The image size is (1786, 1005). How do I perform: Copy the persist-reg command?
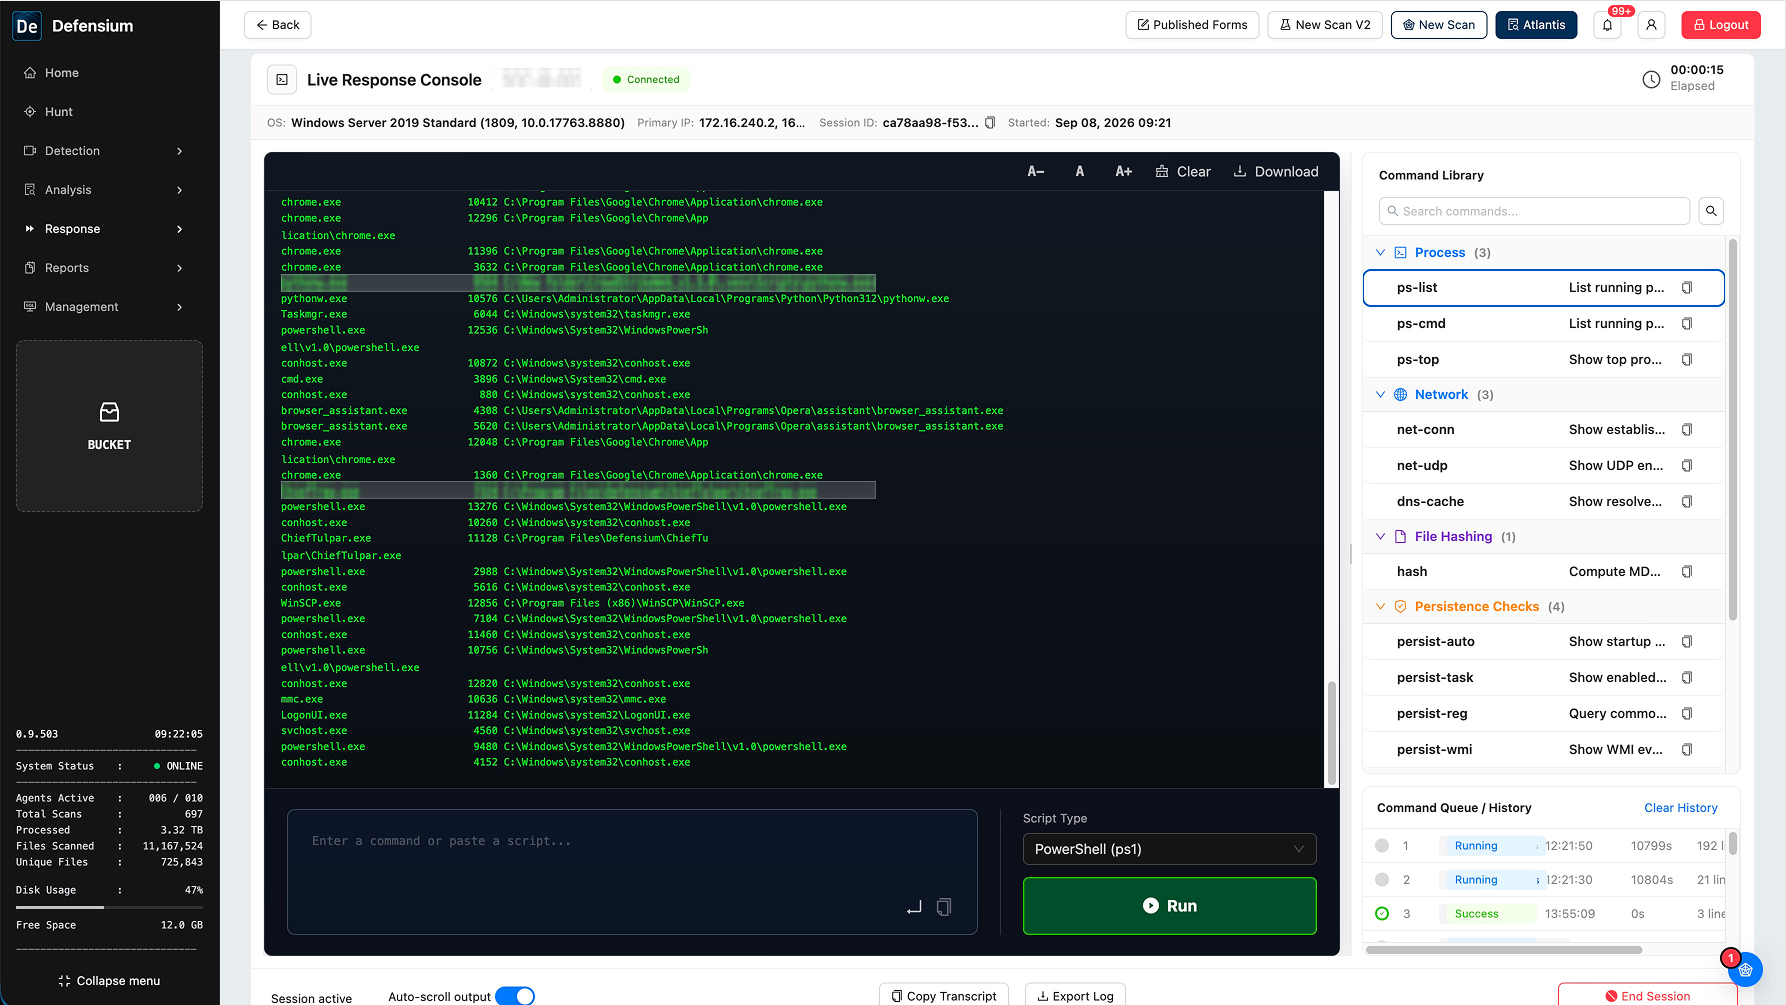pyautogui.click(x=1687, y=714)
